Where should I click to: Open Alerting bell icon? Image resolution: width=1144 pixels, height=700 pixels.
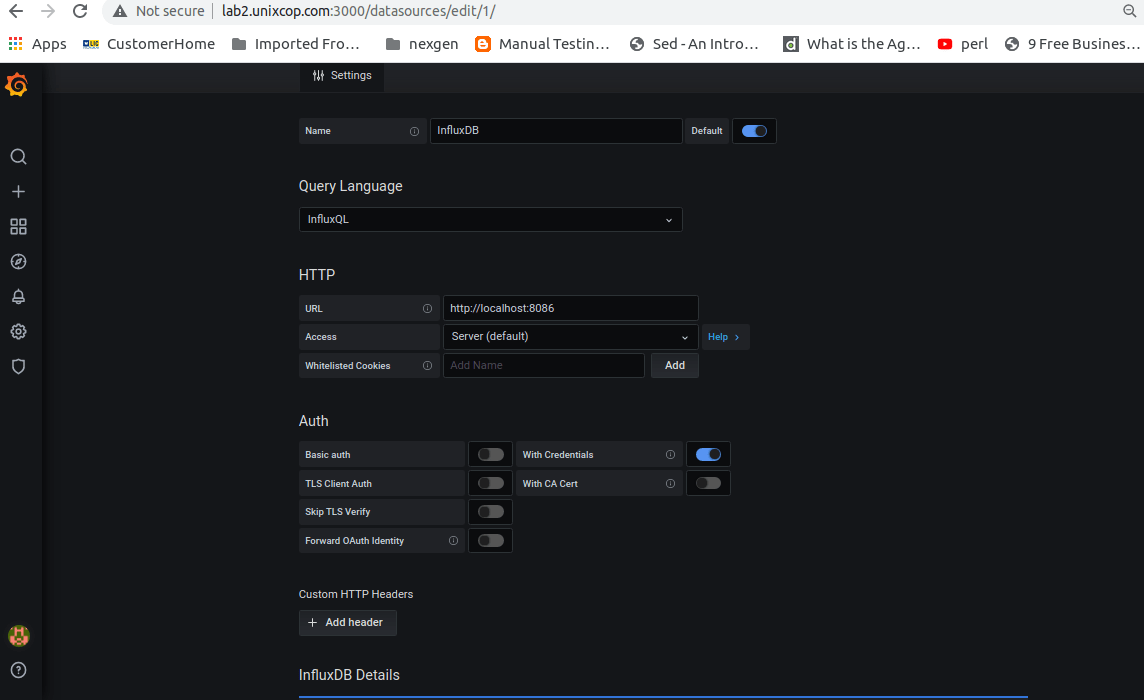(x=18, y=296)
